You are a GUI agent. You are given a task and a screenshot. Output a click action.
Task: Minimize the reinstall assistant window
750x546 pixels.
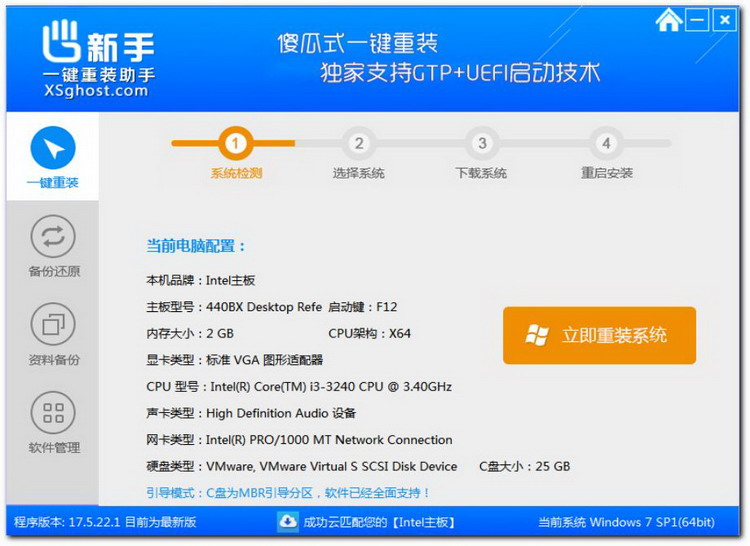coord(697,20)
